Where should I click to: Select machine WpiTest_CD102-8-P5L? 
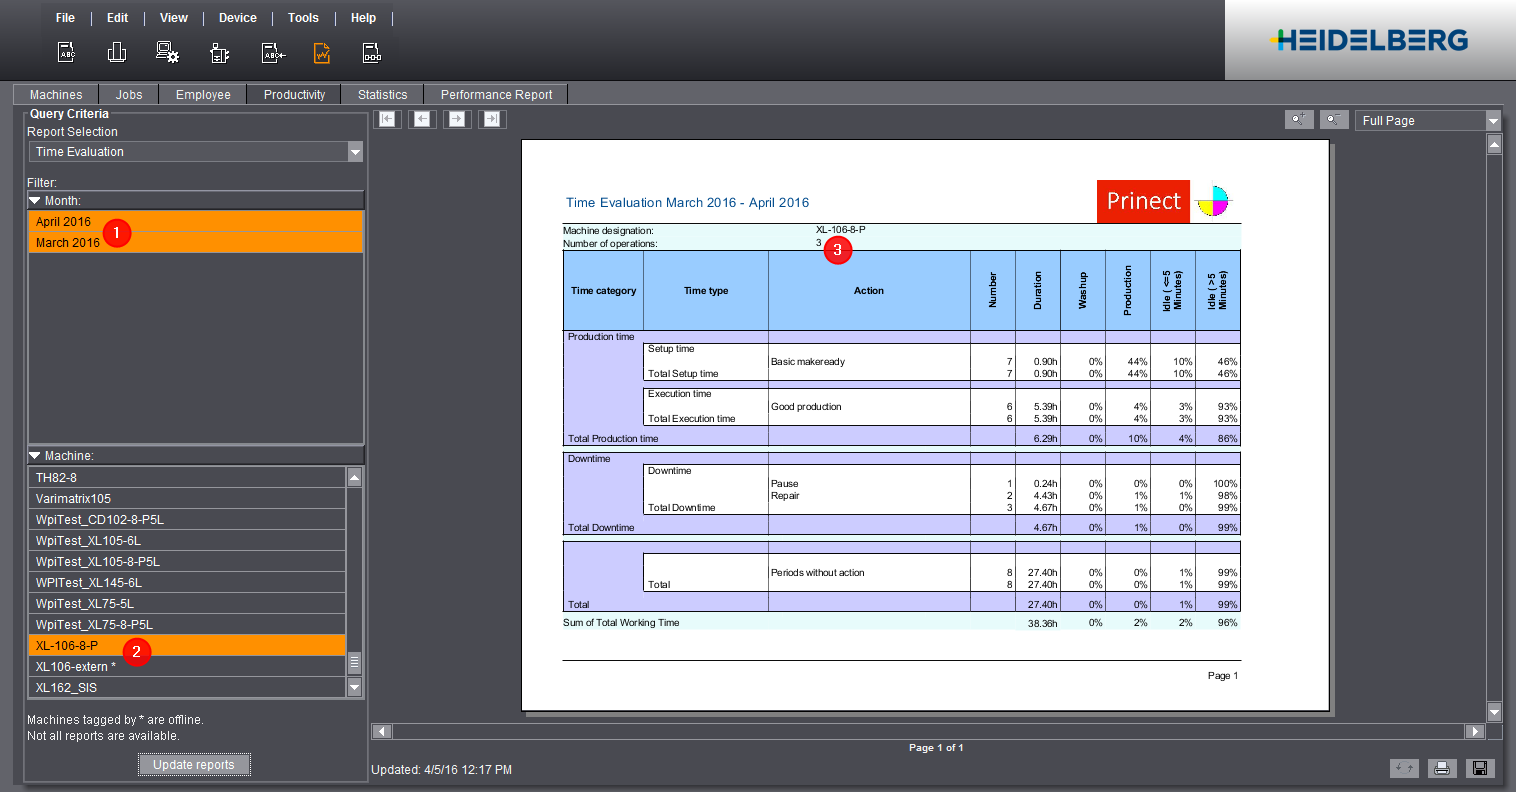coord(187,520)
